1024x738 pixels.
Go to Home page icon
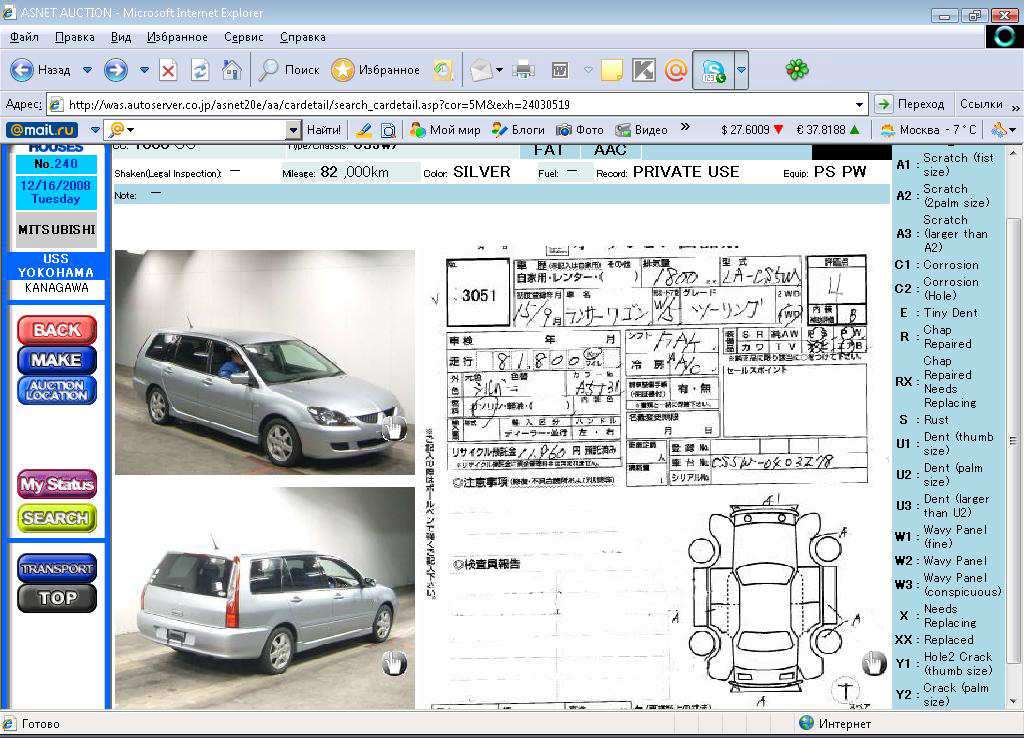[x=231, y=70]
